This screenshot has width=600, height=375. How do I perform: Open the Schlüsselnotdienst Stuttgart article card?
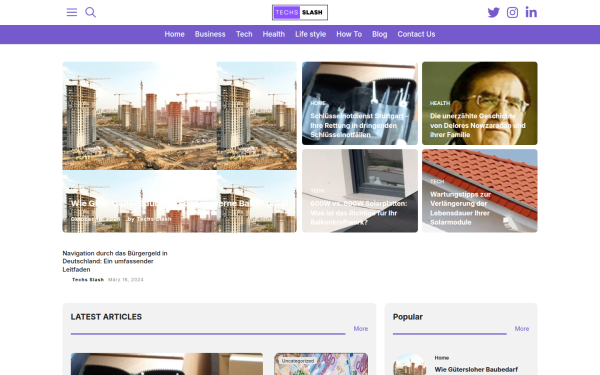pos(360,103)
